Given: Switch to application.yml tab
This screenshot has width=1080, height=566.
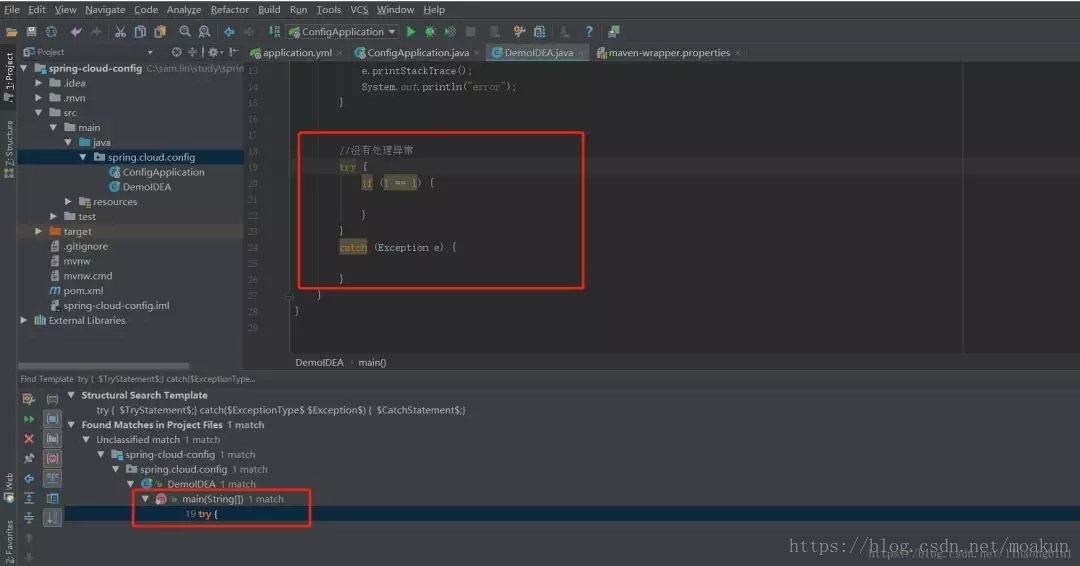Looking at the screenshot, I should 297,52.
